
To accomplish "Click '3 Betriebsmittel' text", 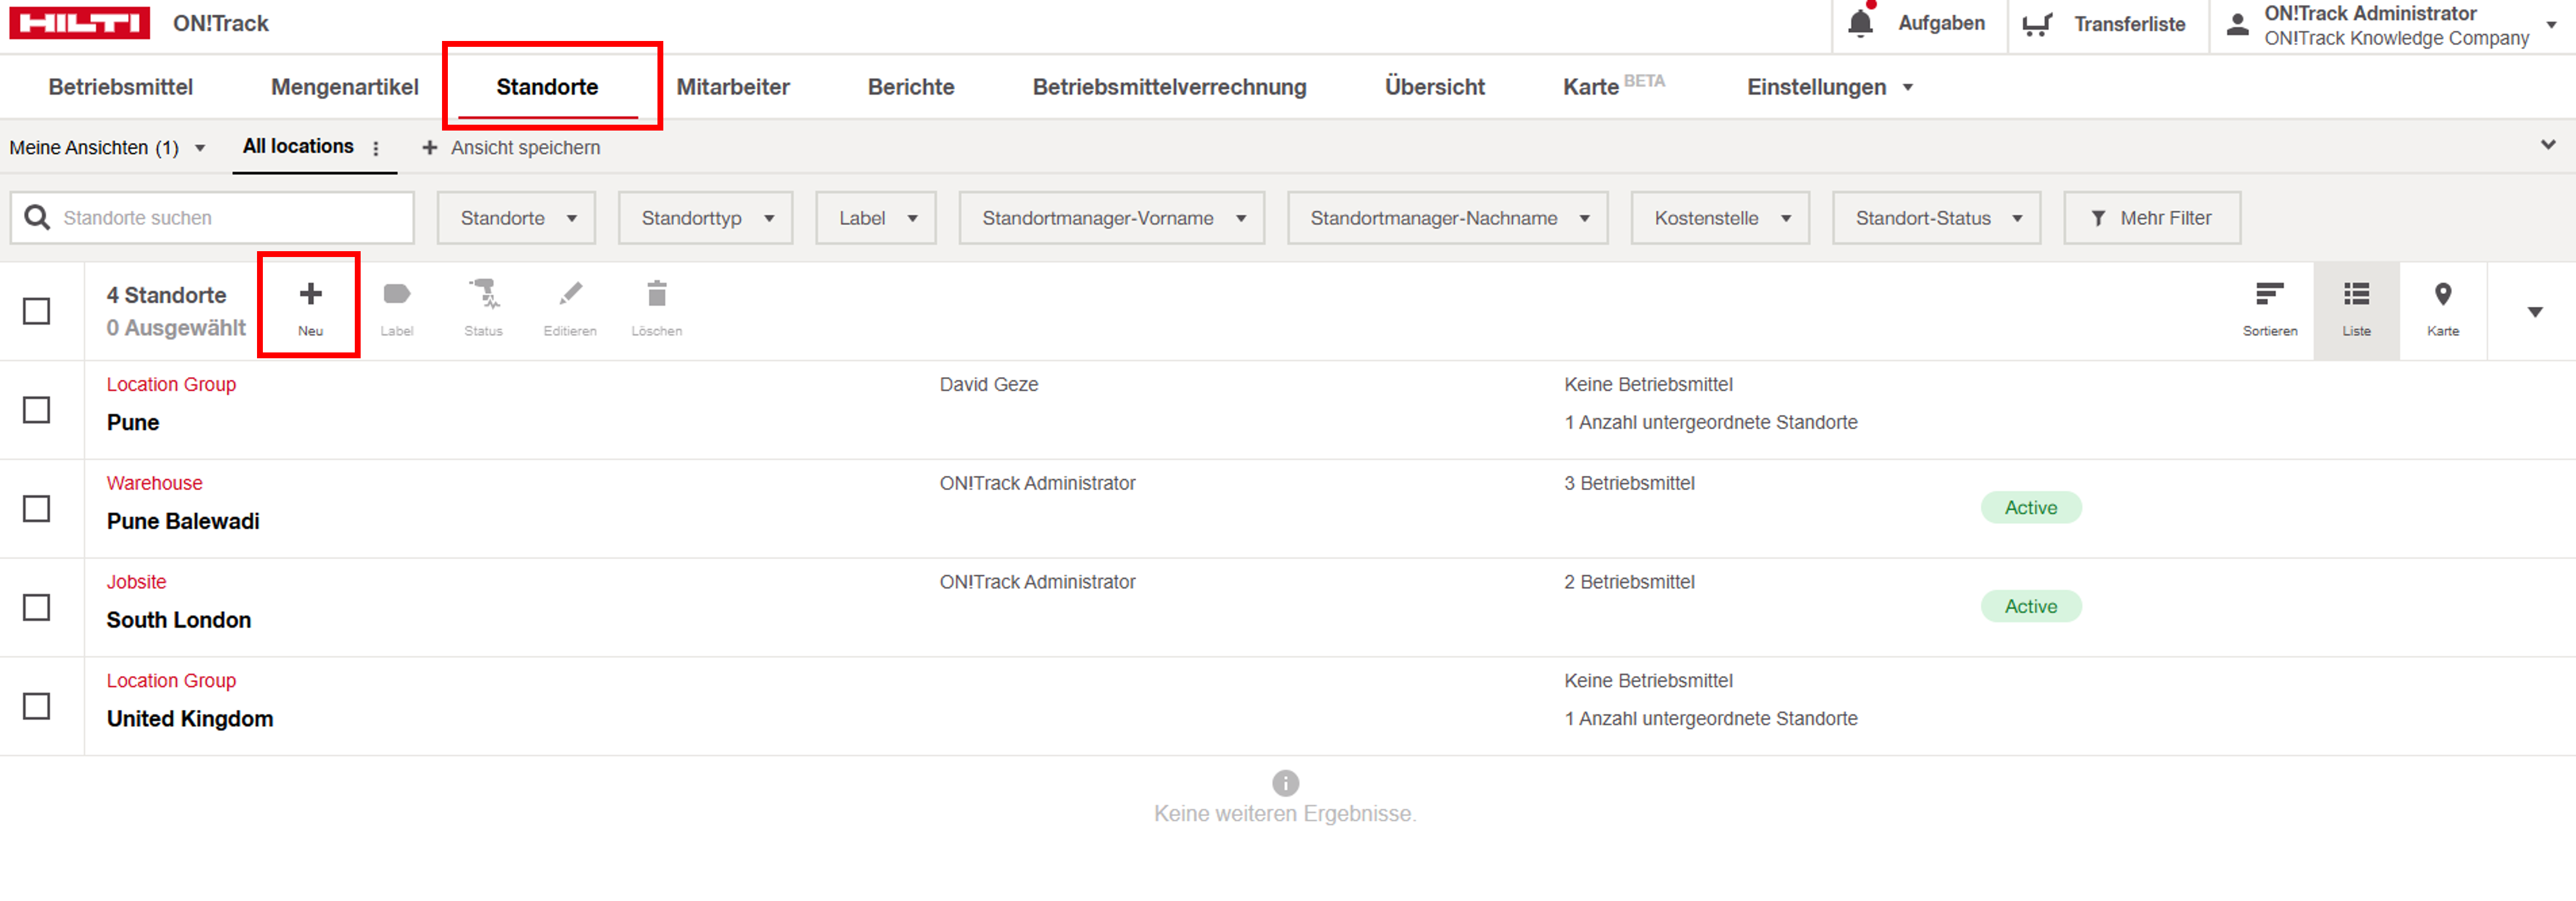I will coord(1629,483).
